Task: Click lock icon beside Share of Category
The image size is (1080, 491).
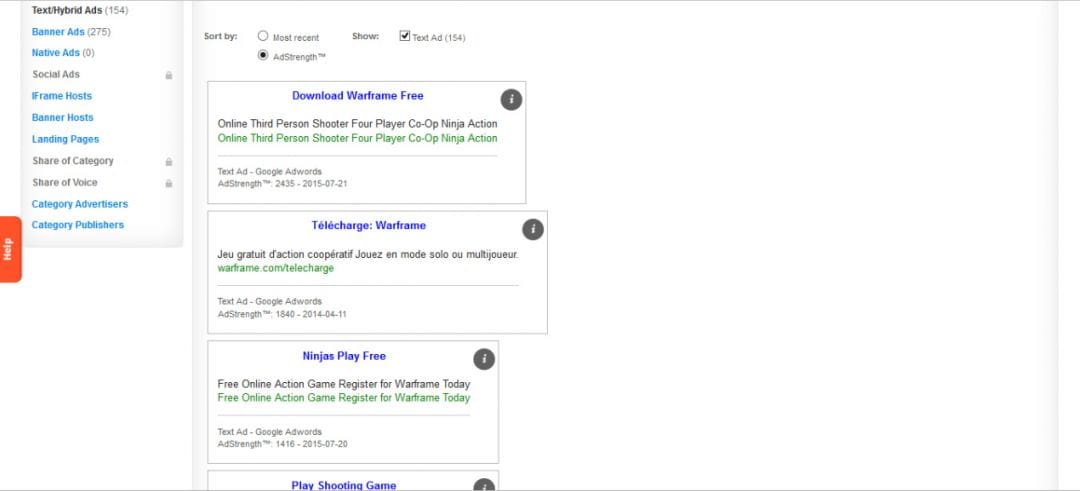Action: click(x=169, y=162)
